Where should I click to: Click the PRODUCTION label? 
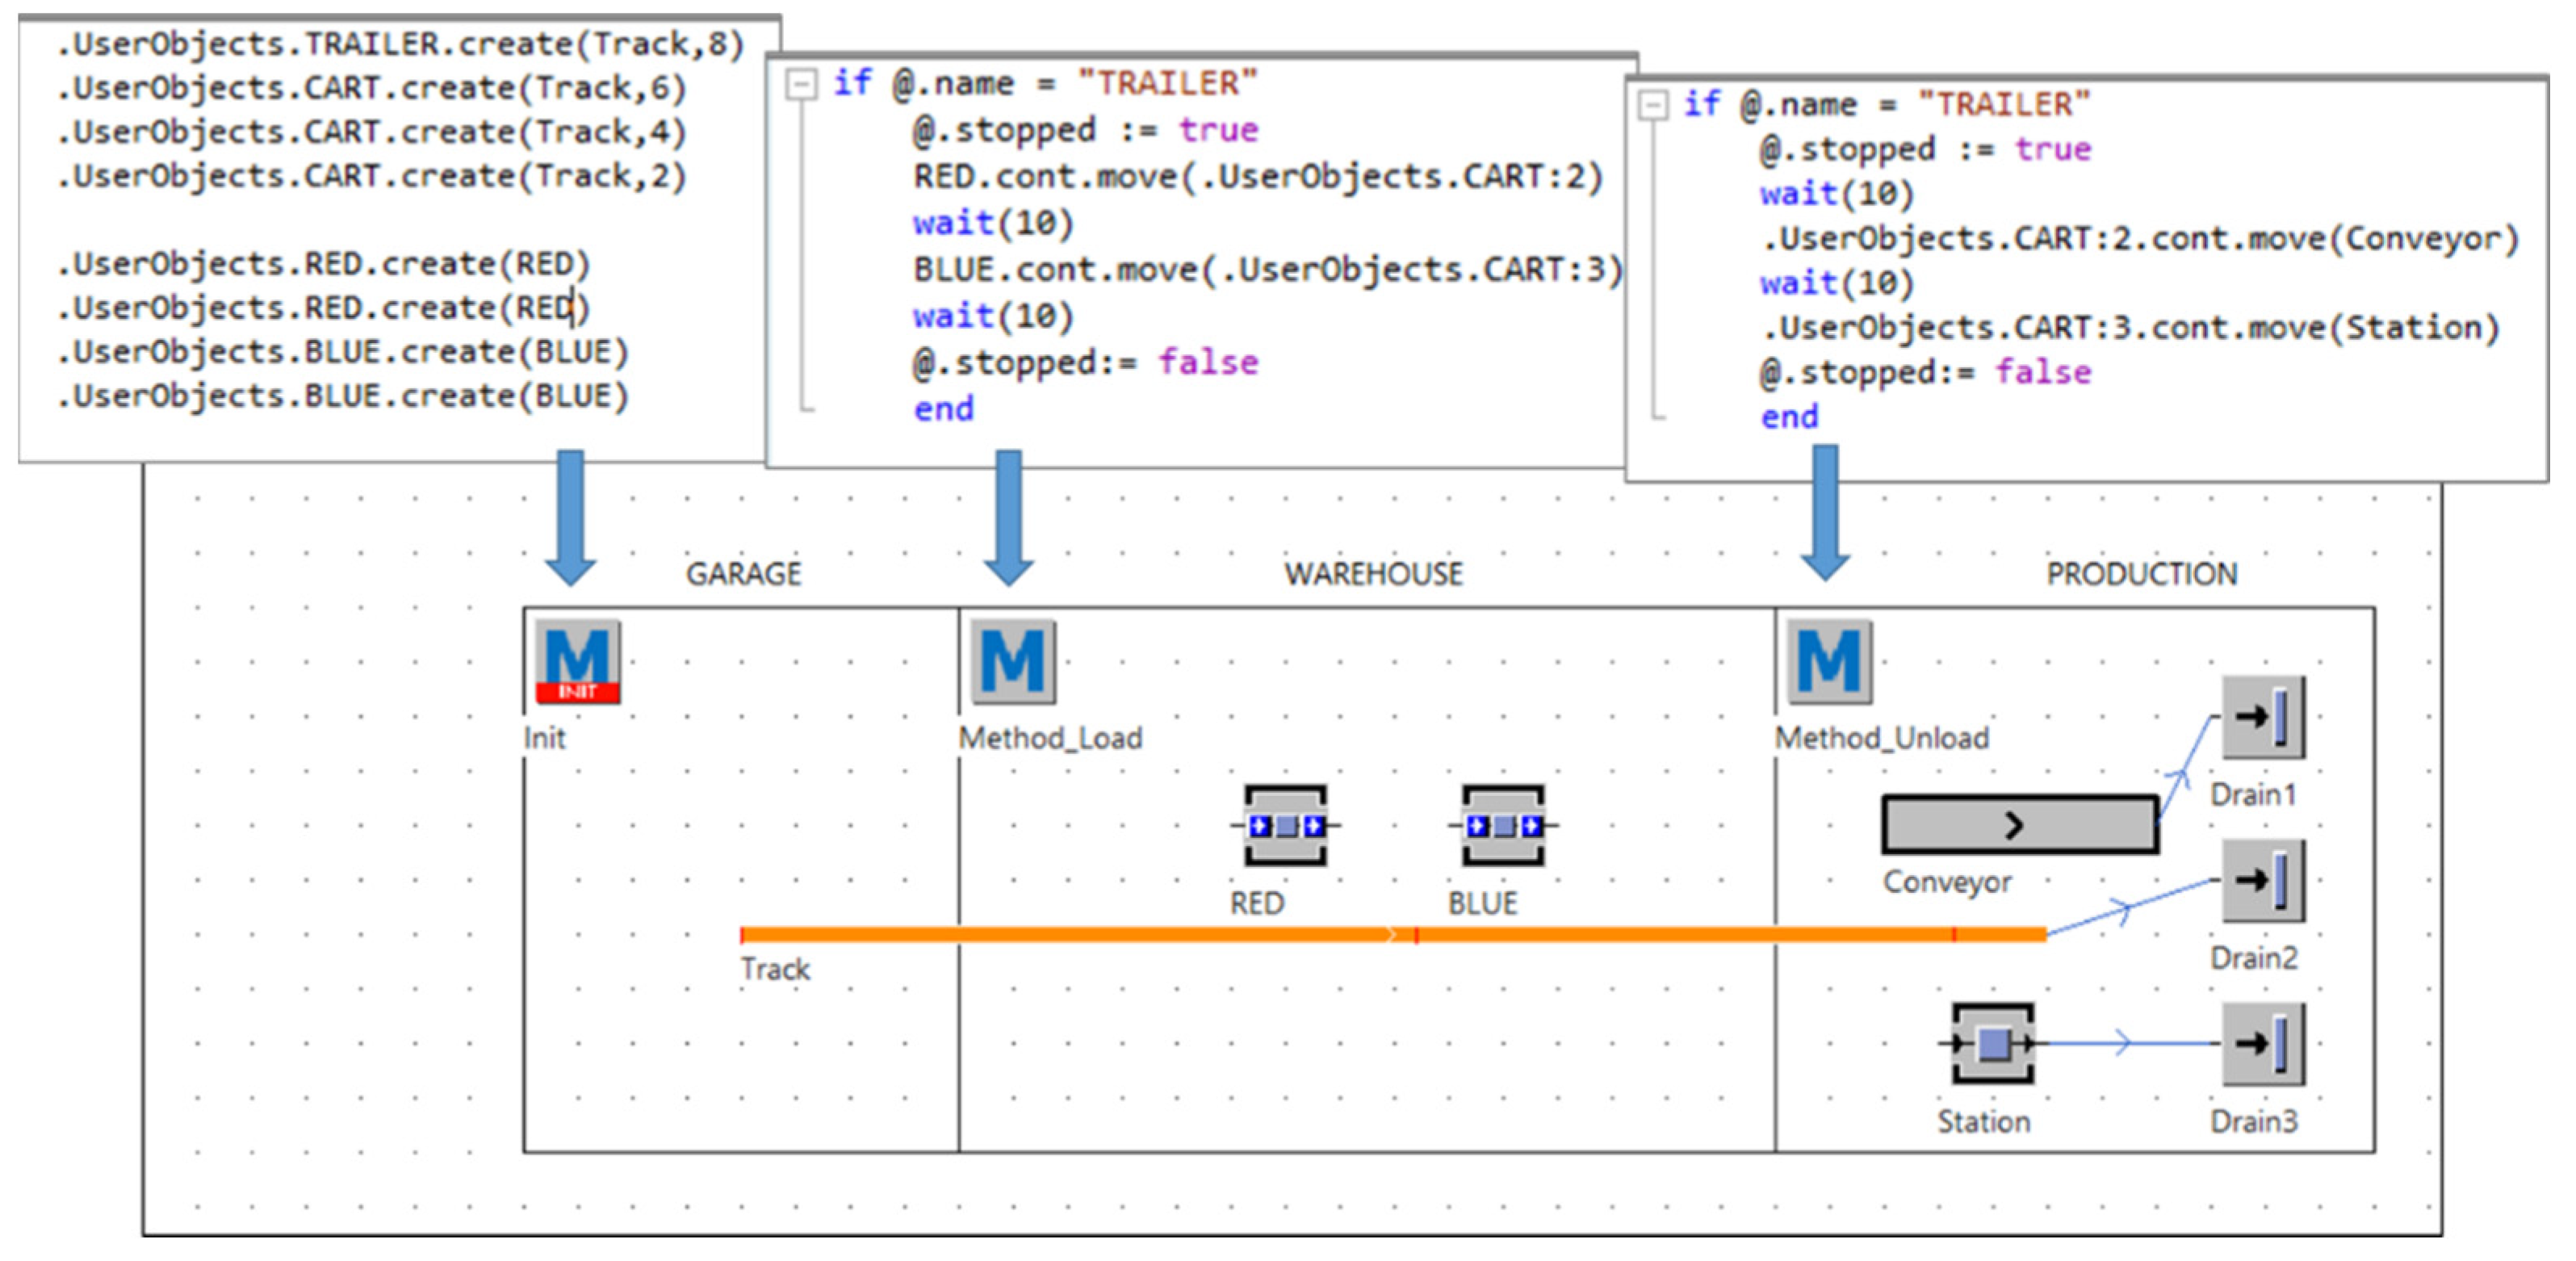pyautogui.click(x=2141, y=574)
